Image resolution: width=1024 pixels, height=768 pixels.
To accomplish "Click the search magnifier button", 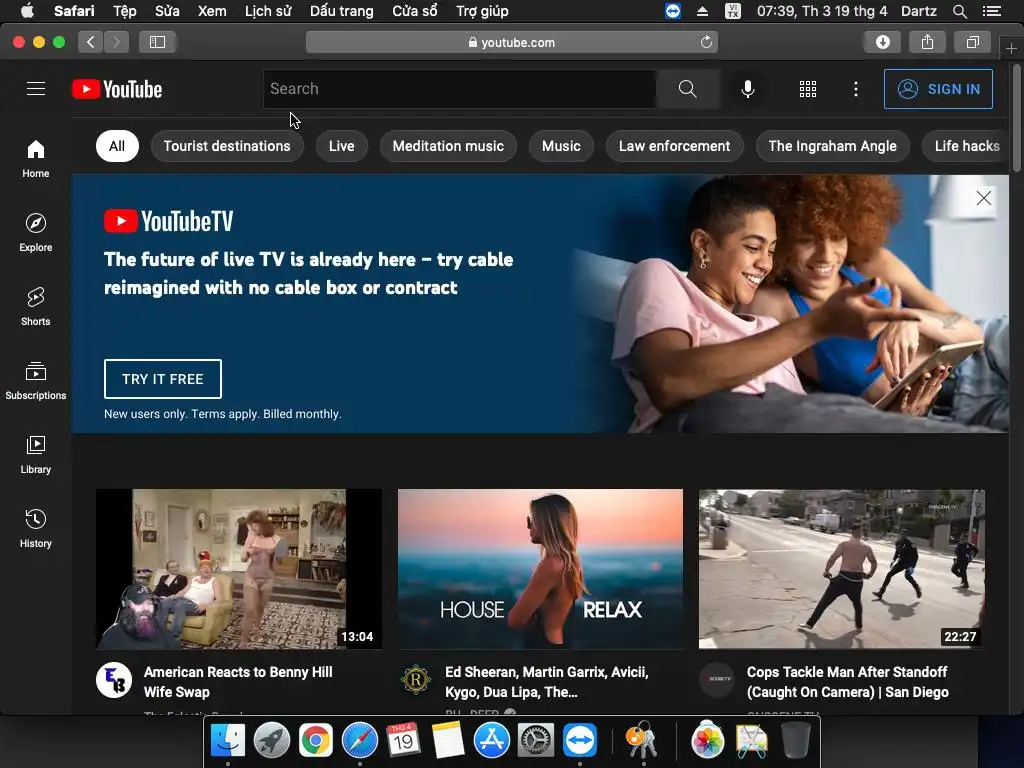I will click(x=688, y=89).
